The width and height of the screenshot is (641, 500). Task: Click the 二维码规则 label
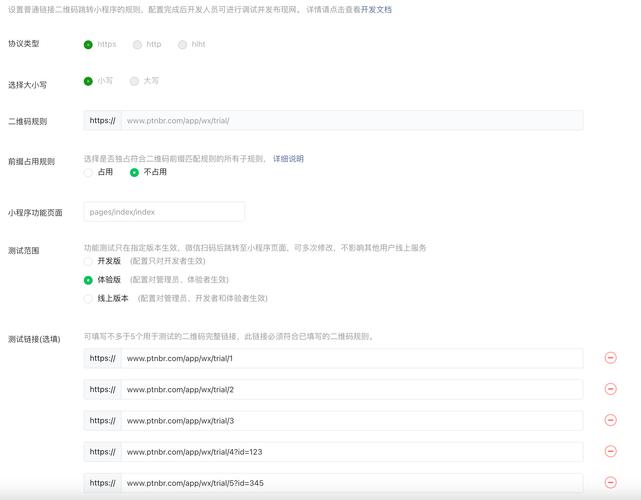click(x=27, y=121)
